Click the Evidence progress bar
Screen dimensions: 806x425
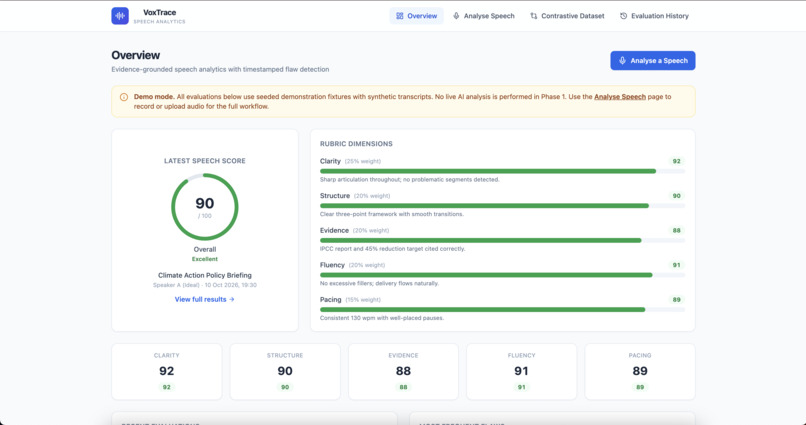click(x=502, y=241)
